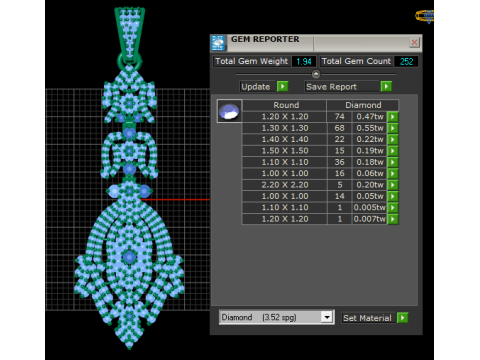Click the count cell showing 16
Image resolution: width=480 pixels, height=360 pixels.
(339, 173)
